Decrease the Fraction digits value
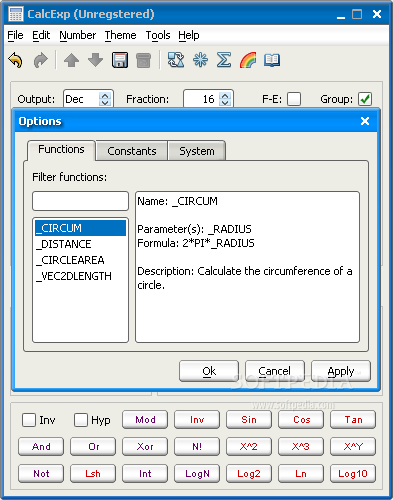The image size is (393, 500). [225, 102]
